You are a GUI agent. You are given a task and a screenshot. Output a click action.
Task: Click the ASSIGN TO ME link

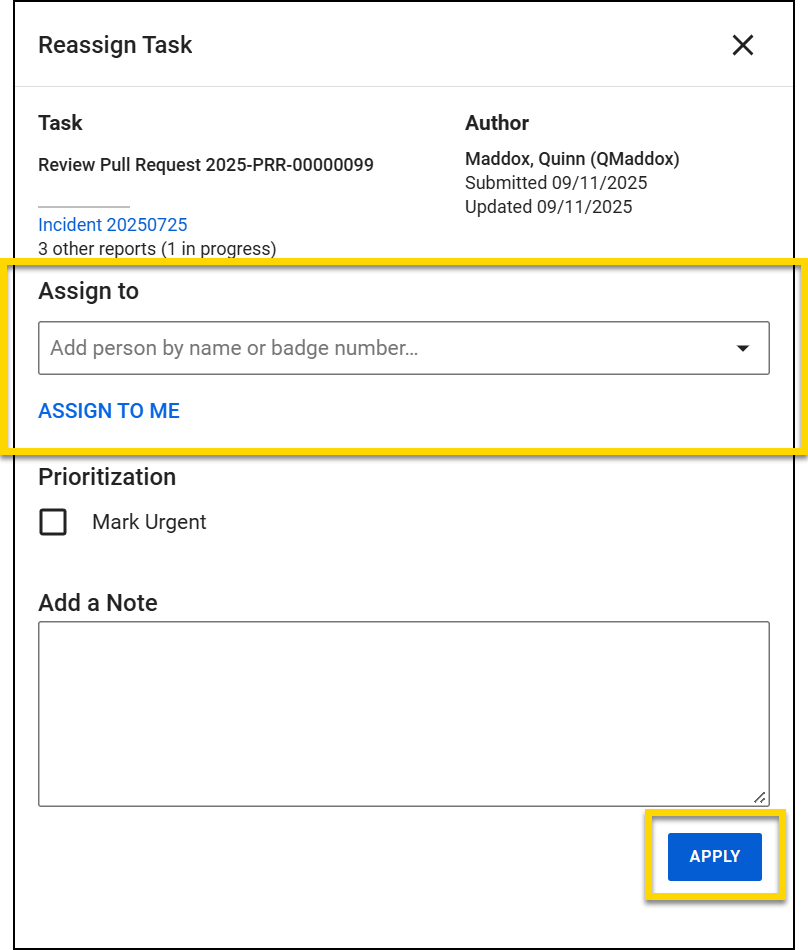109,411
